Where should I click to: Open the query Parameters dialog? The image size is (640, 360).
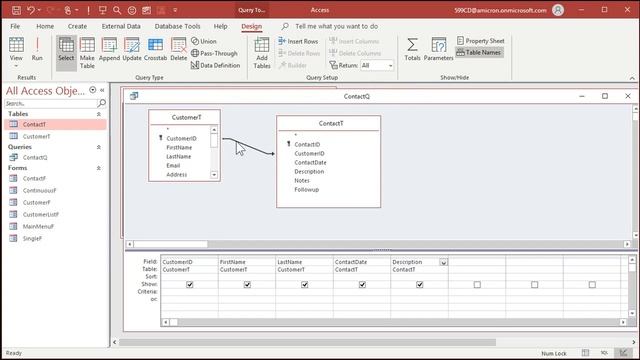tap(438, 49)
